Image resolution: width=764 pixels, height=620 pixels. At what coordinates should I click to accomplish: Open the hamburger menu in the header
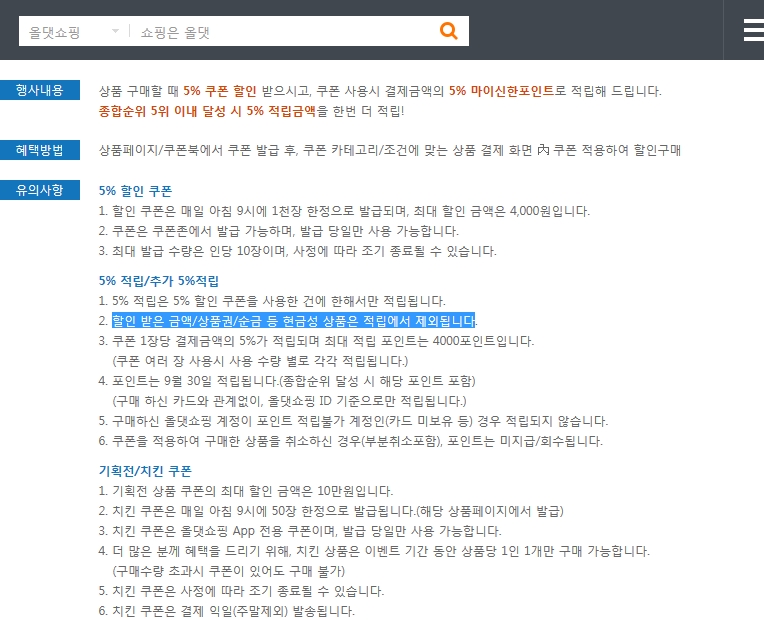click(753, 30)
